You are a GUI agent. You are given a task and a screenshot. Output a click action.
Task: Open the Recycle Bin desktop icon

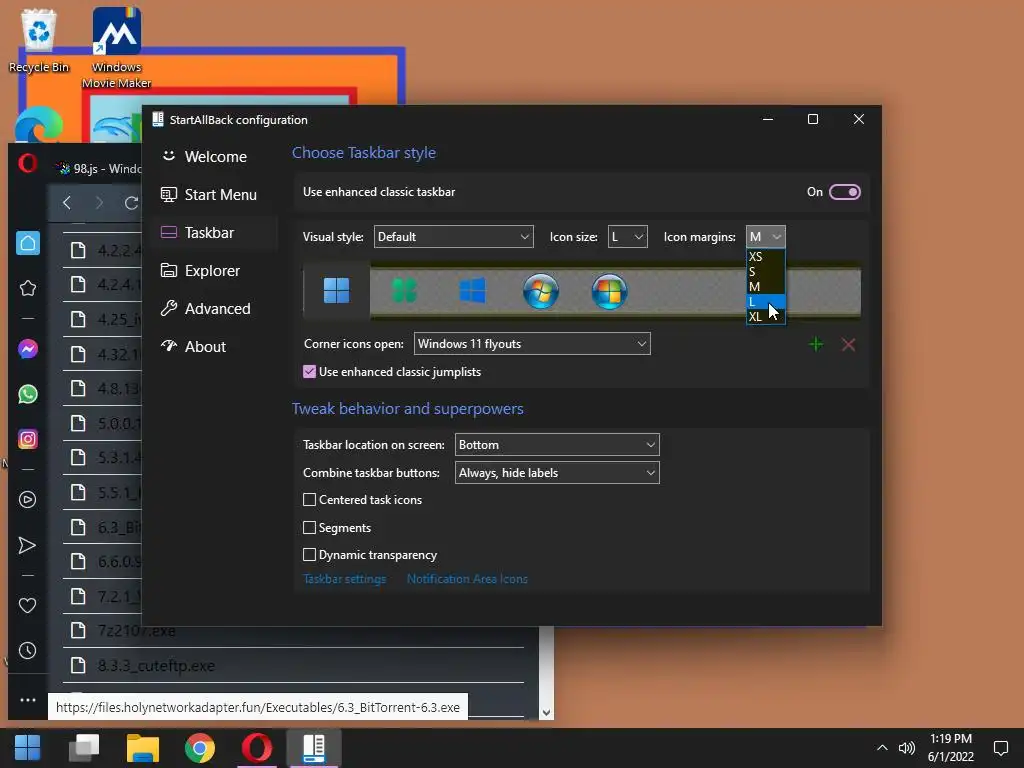39,40
